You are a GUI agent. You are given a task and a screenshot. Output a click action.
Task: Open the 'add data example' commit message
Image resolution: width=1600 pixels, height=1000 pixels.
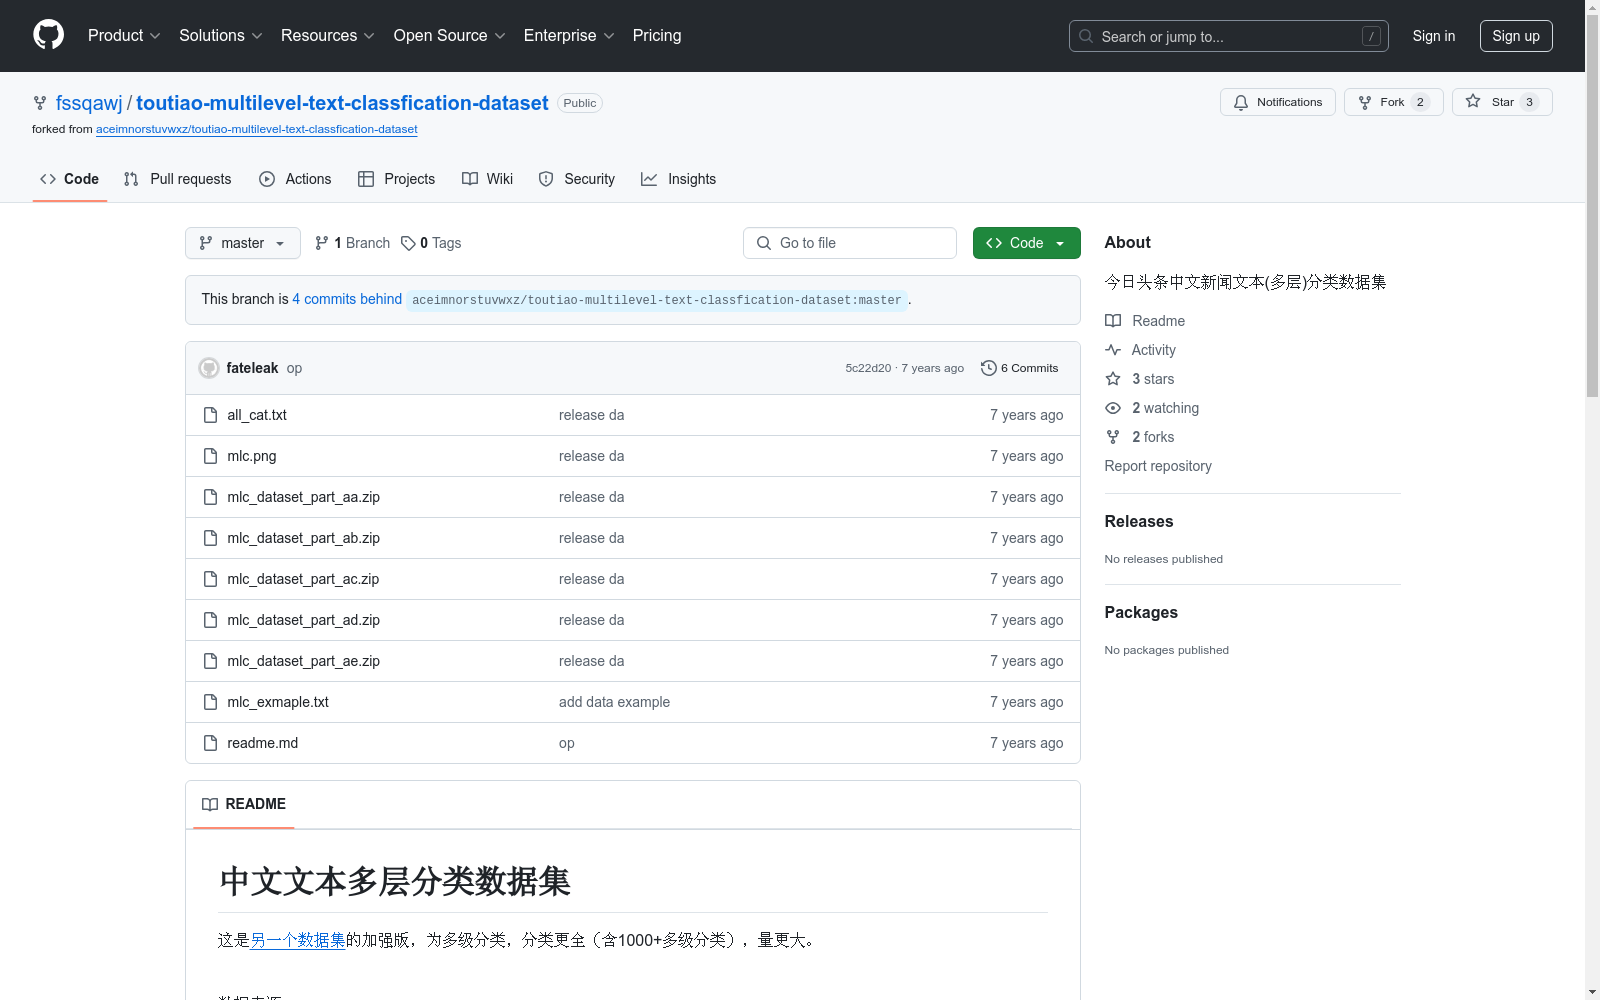pyautogui.click(x=614, y=702)
